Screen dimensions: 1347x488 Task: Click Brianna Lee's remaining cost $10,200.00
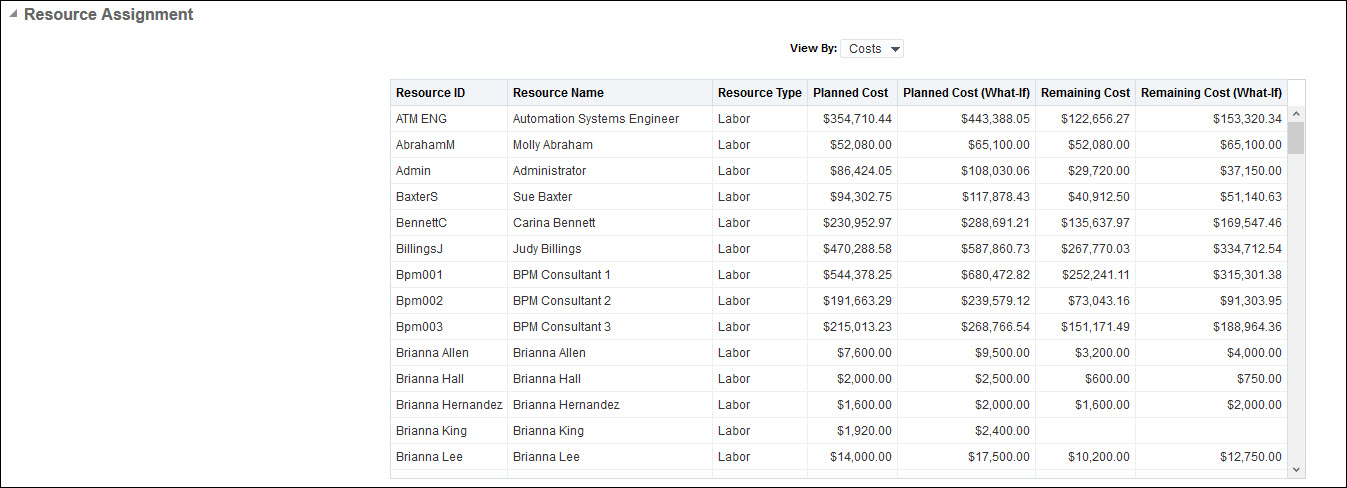[1095, 457]
